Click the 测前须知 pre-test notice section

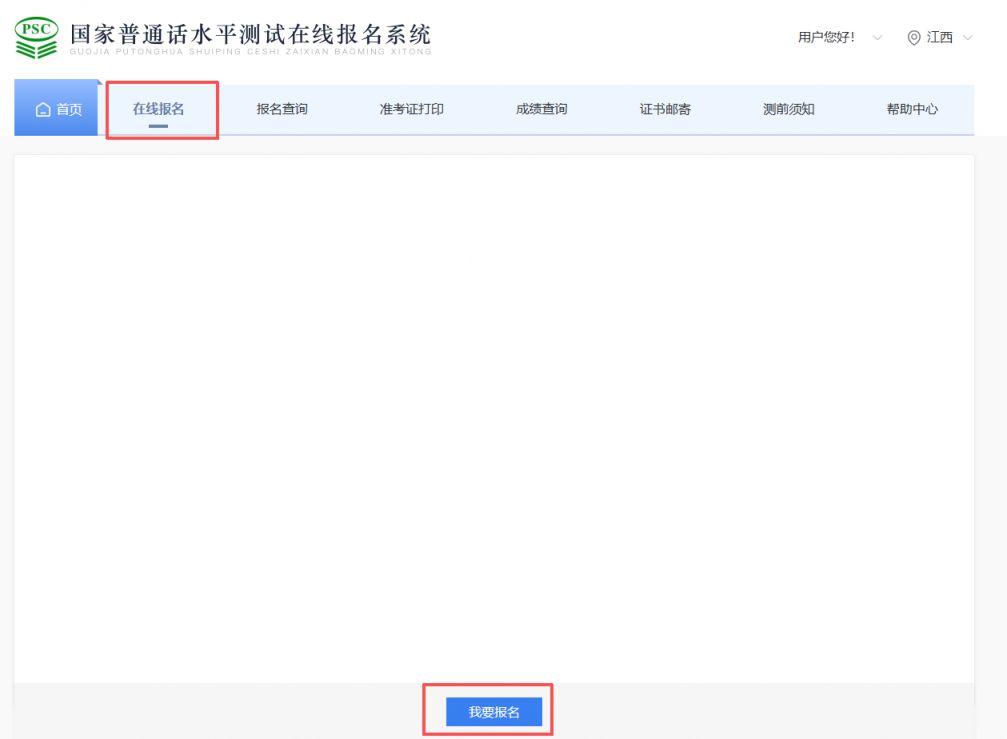[x=790, y=109]
